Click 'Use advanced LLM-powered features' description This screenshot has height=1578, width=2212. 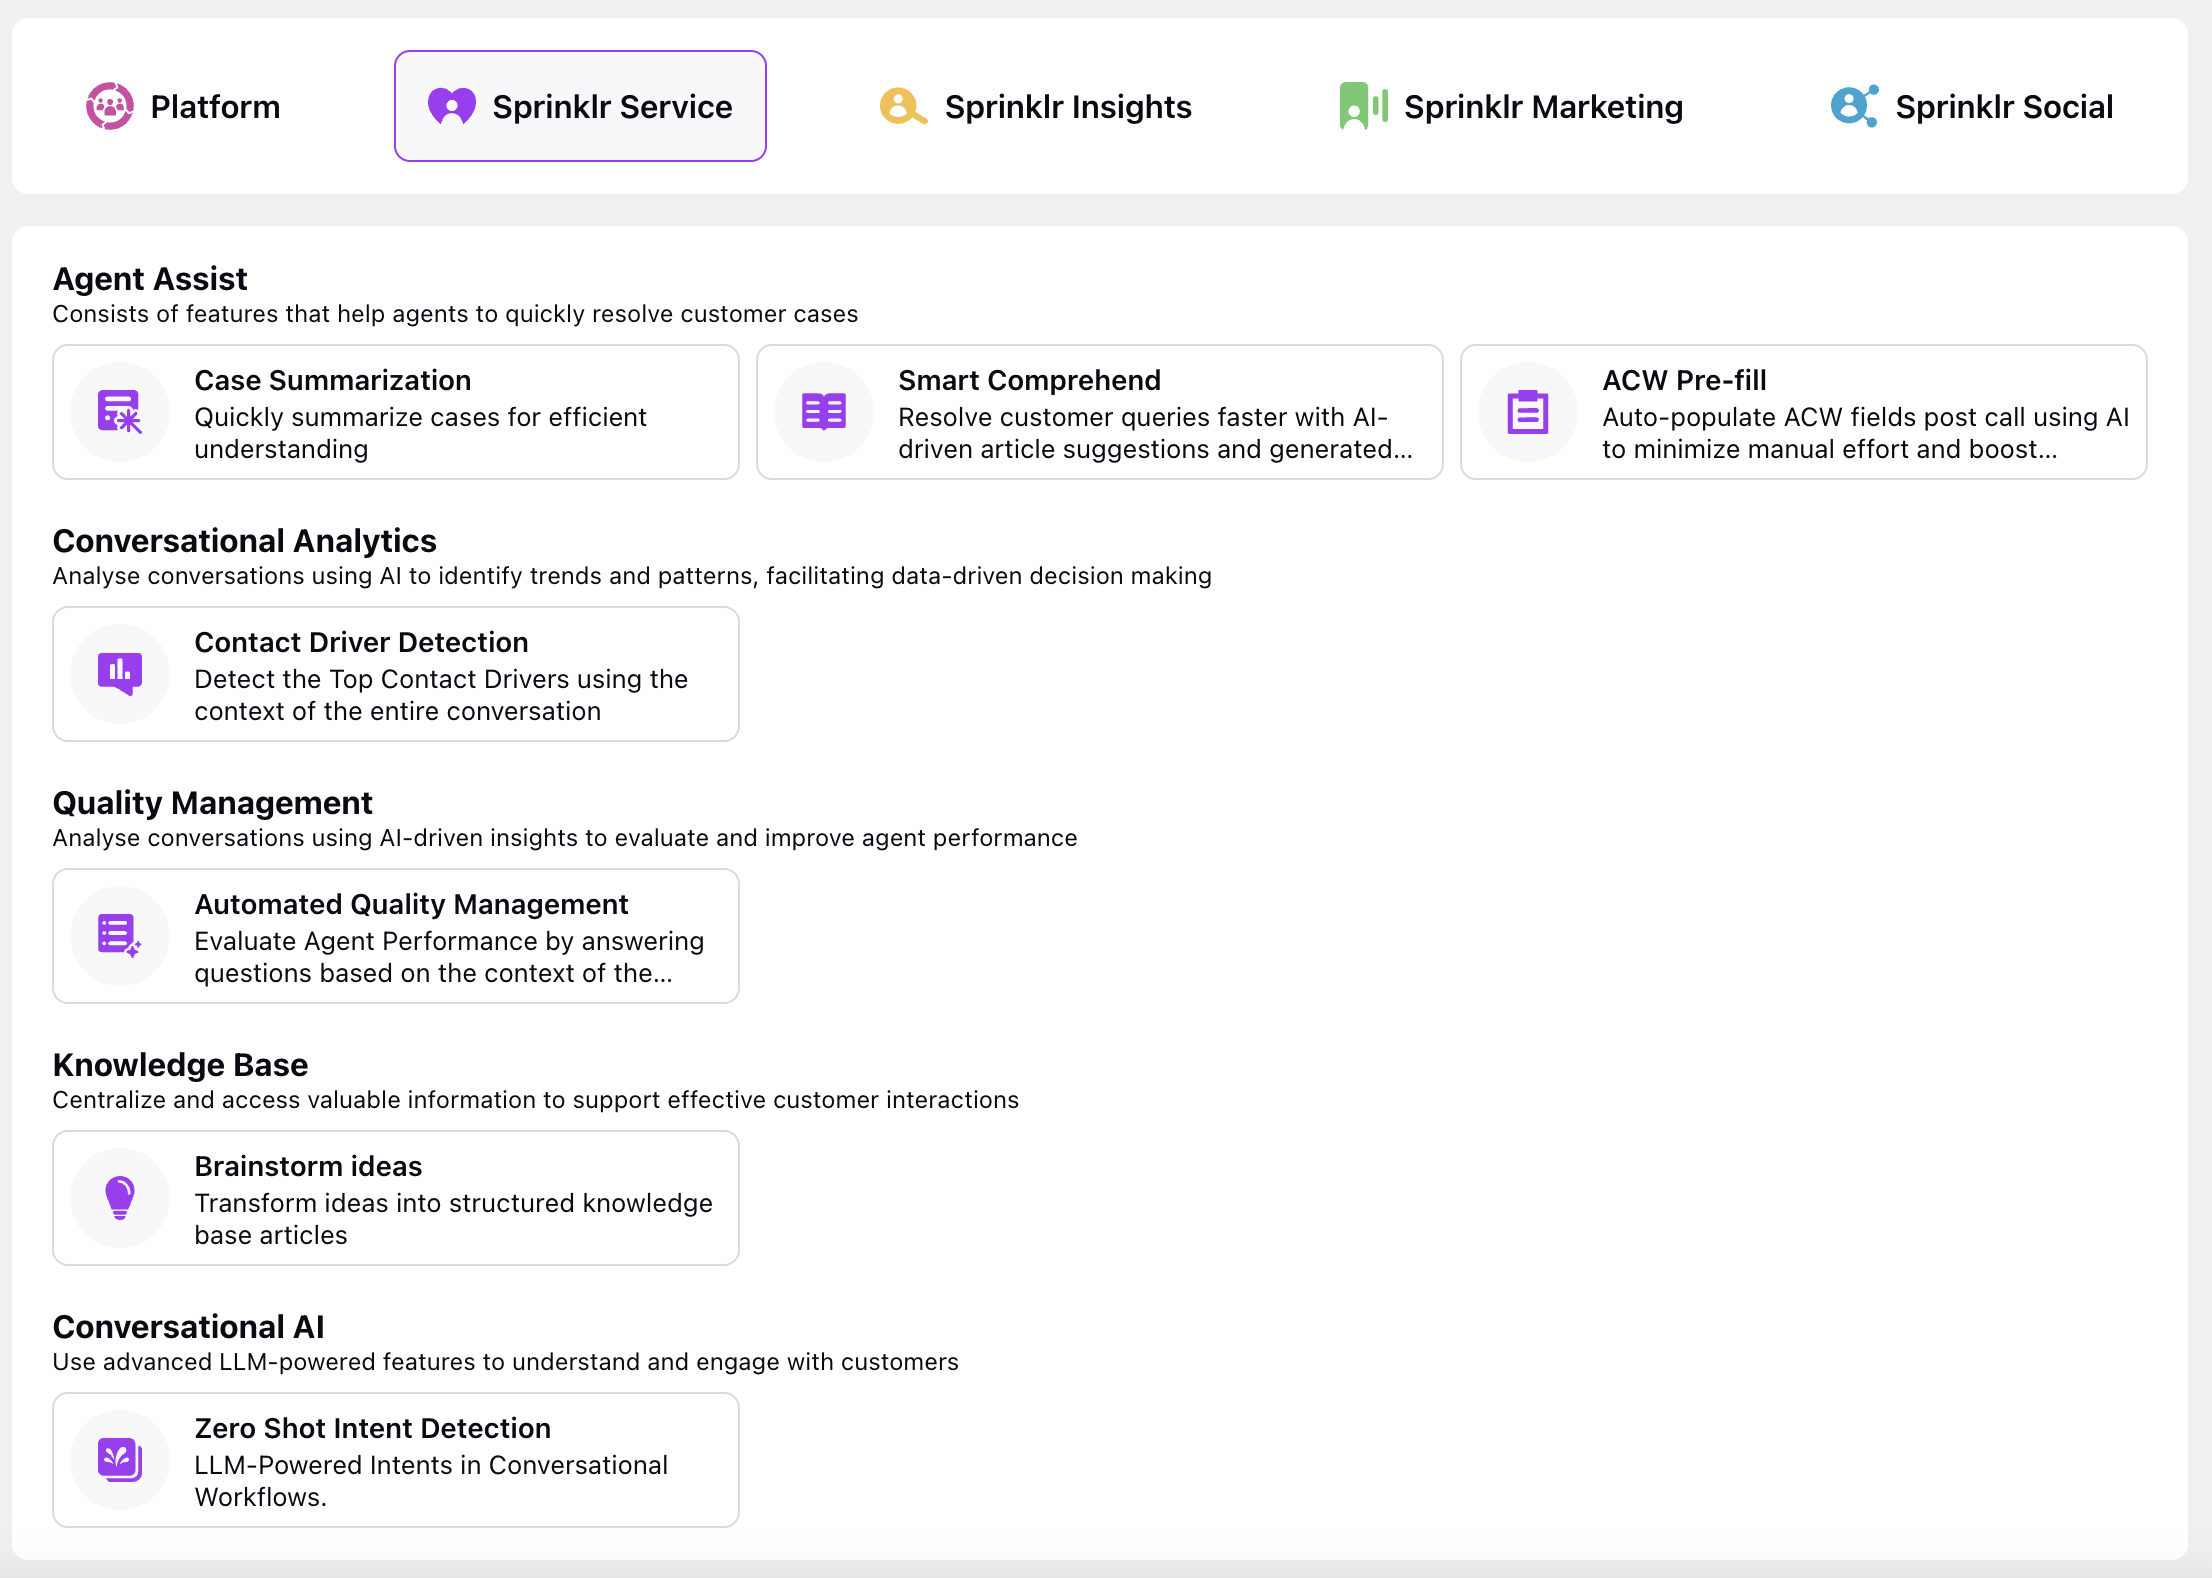coord(506,1362)
